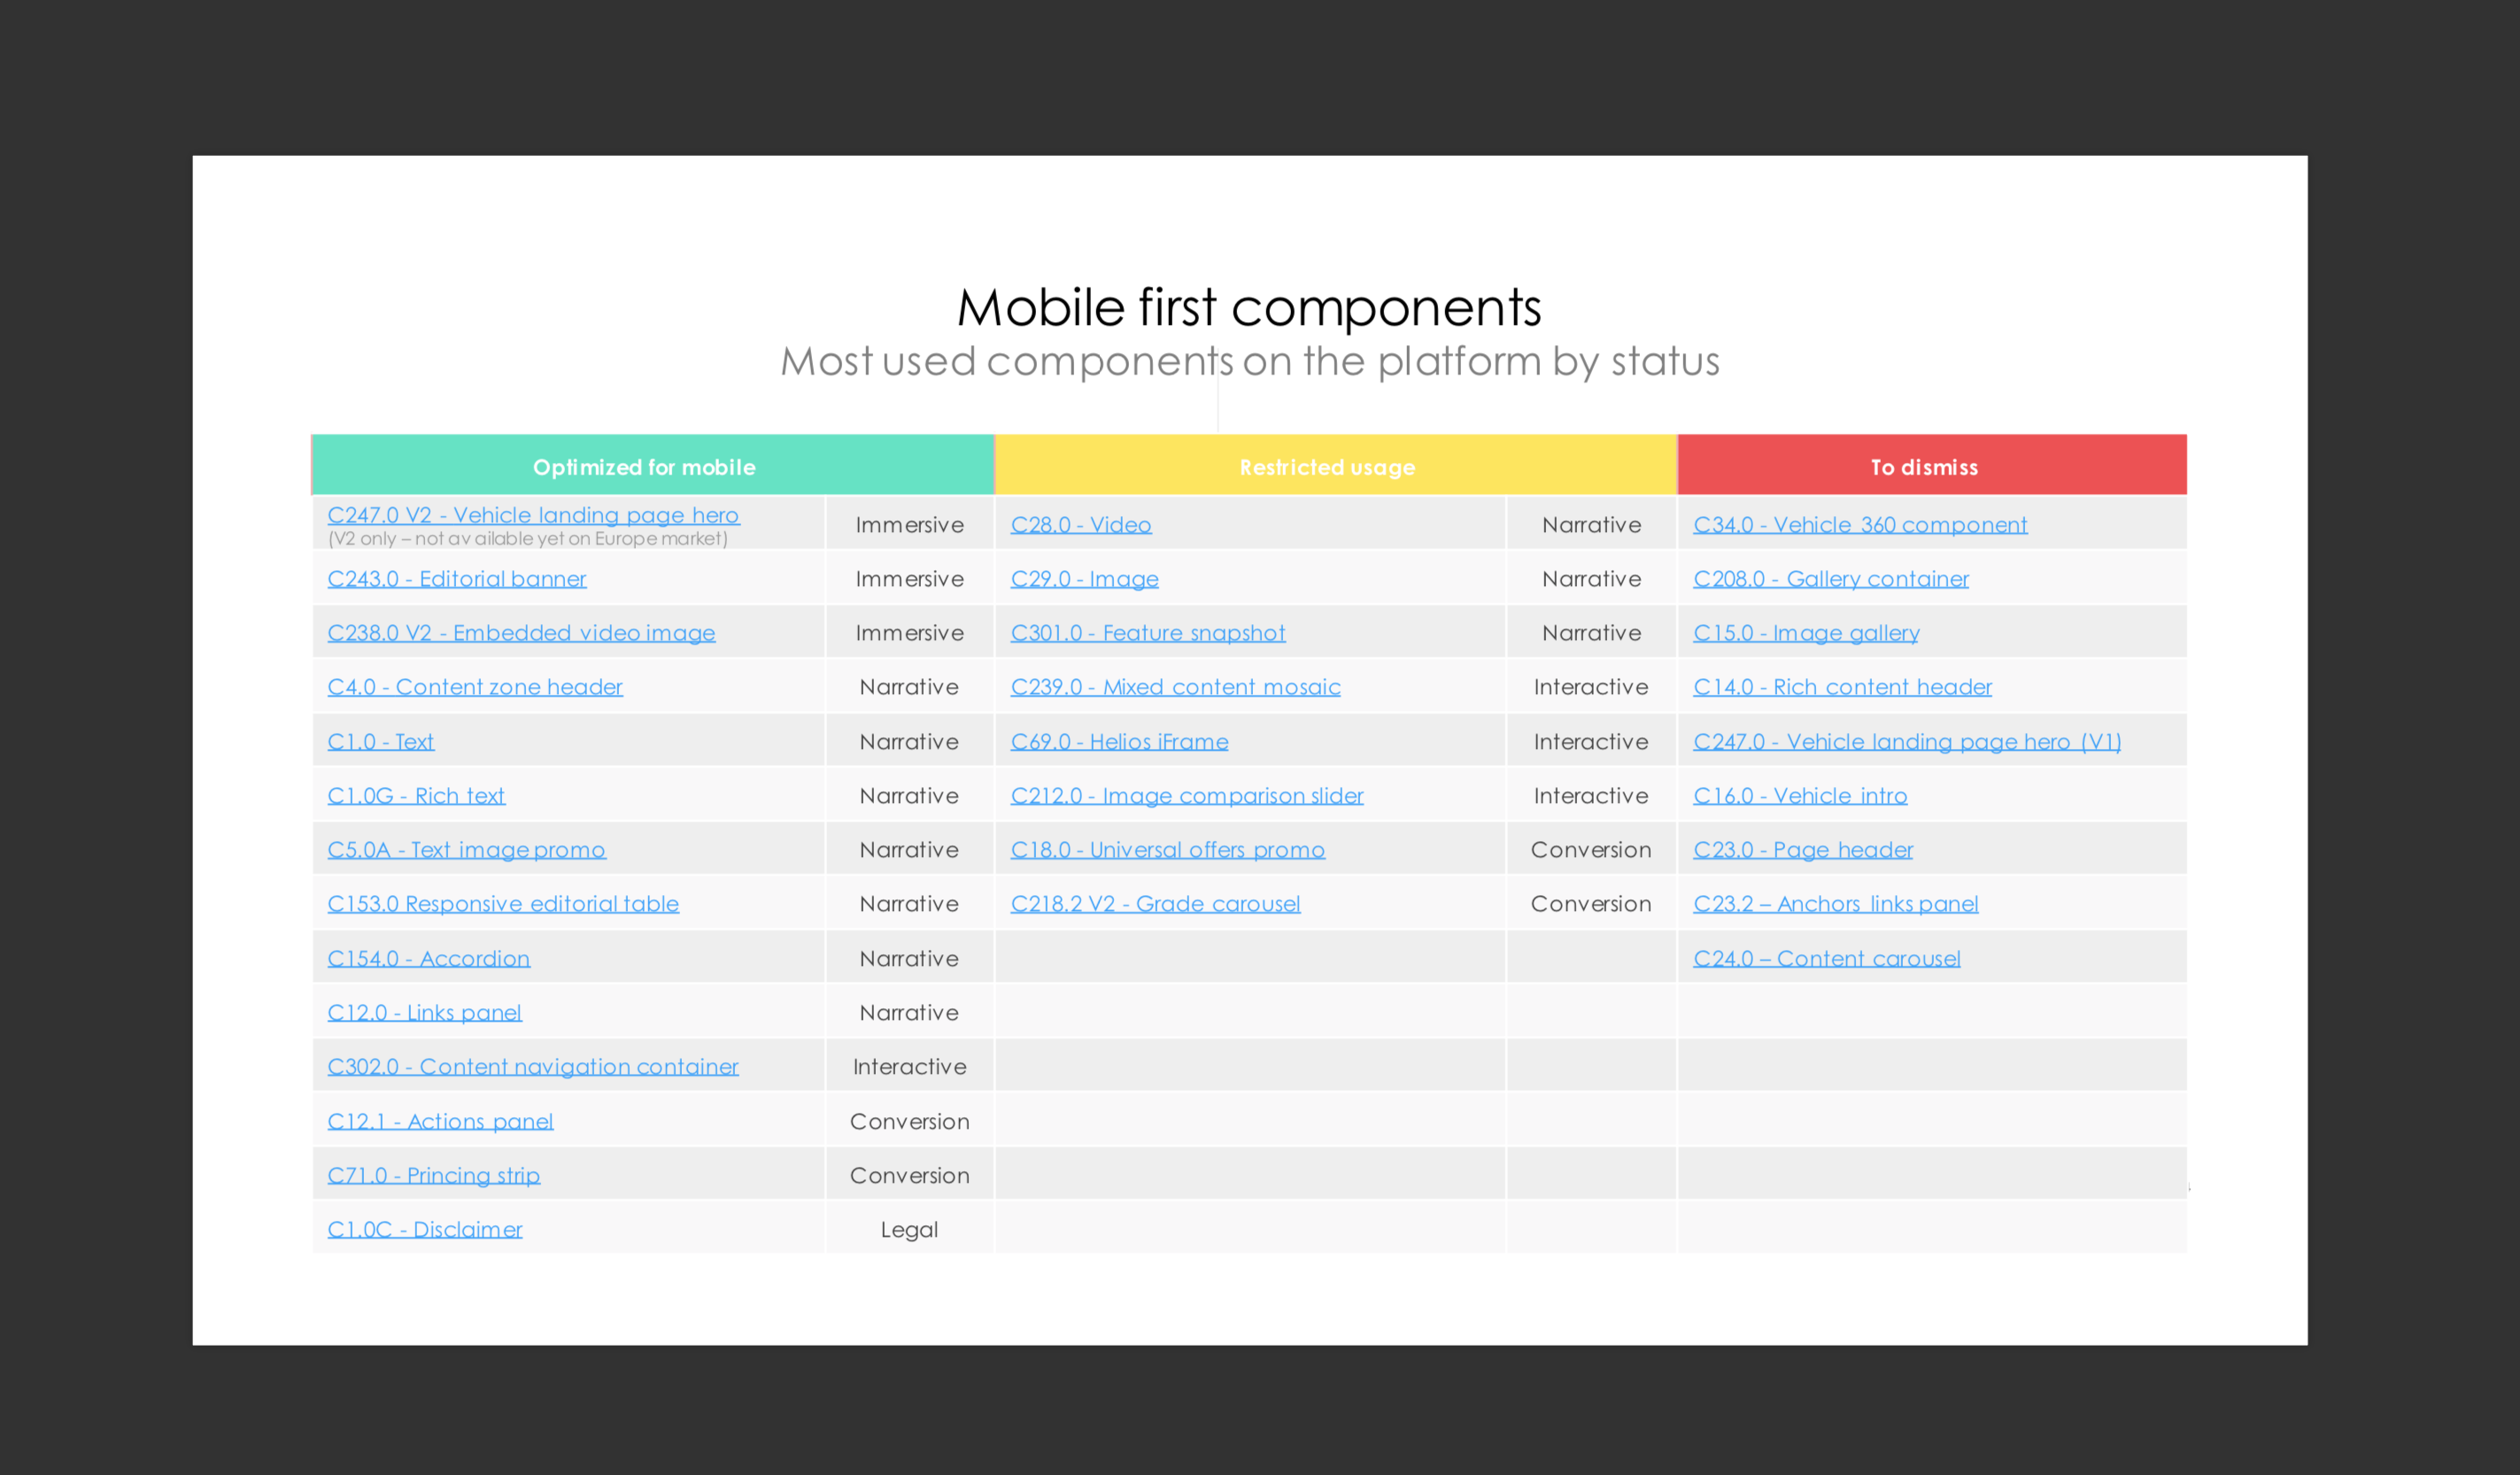The image size is (2520, 1475).
Task: Click the C208.0 Gallery container link
Action: pos(1831,579)
